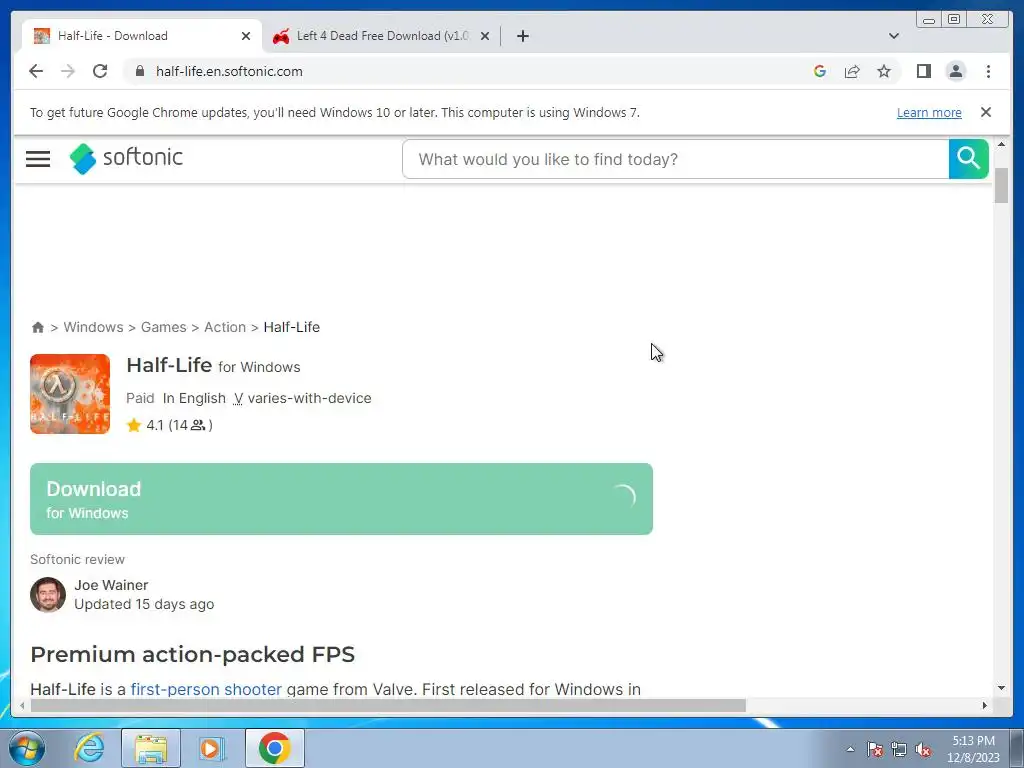Click the 'Premium action-packed FPS' heading

193,654
